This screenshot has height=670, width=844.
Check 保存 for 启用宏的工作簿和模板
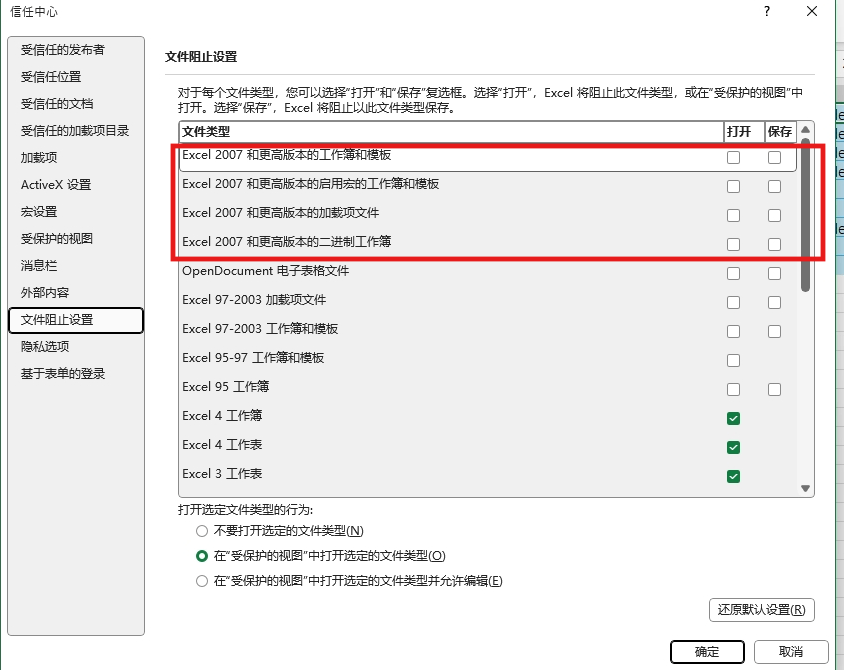774,186
